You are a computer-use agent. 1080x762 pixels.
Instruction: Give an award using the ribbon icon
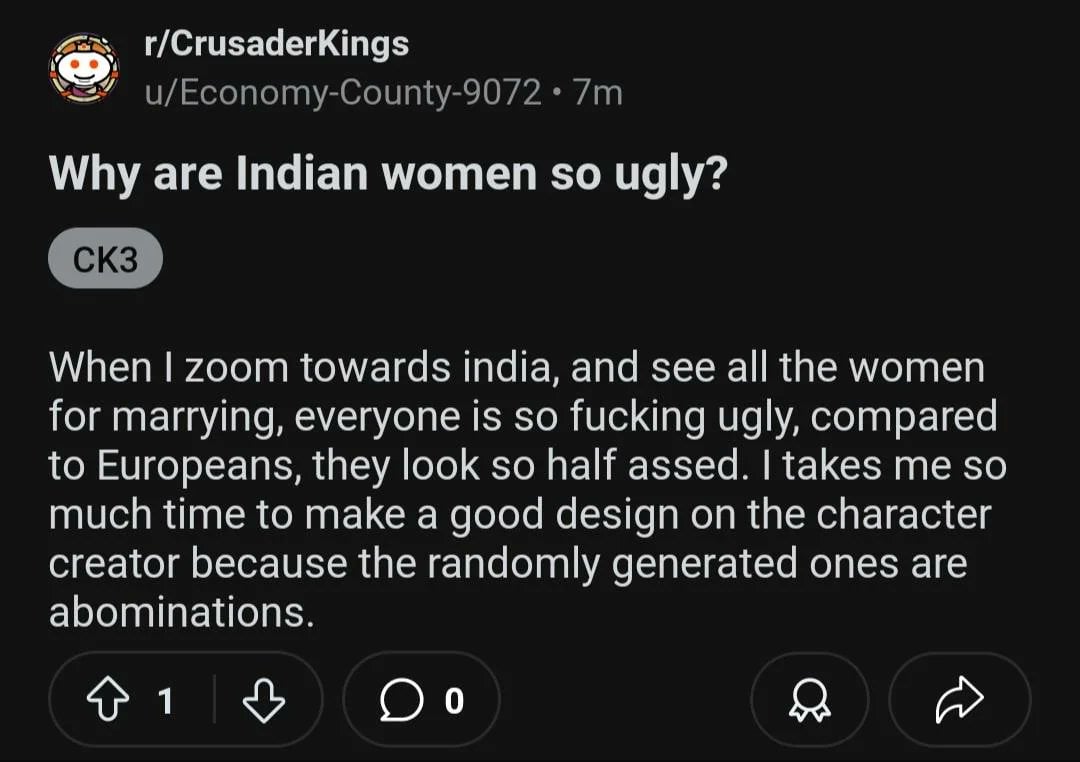click(x=809, y=700)
